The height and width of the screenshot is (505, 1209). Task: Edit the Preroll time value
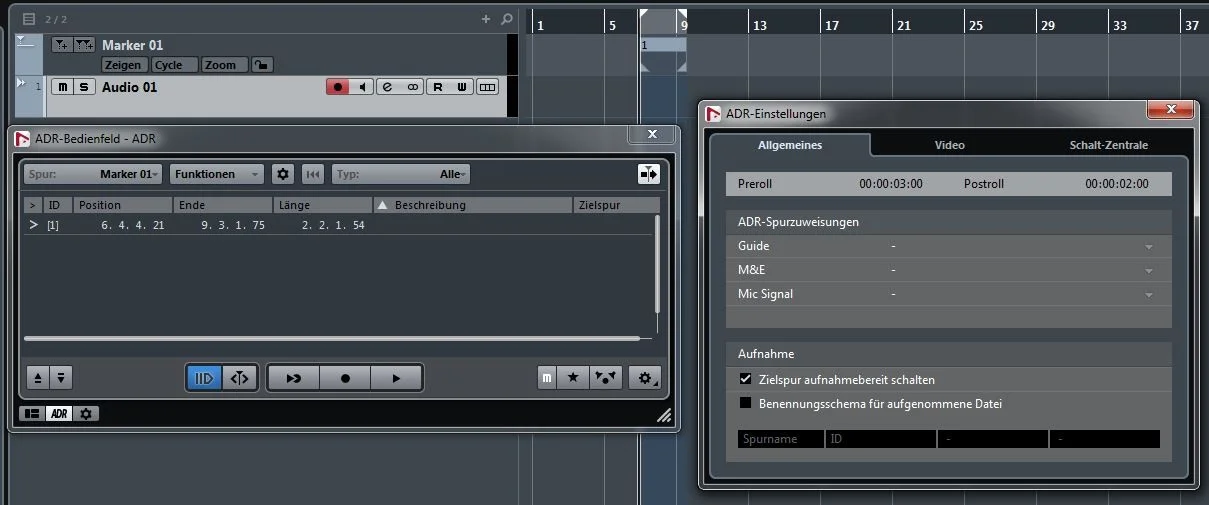891,184
